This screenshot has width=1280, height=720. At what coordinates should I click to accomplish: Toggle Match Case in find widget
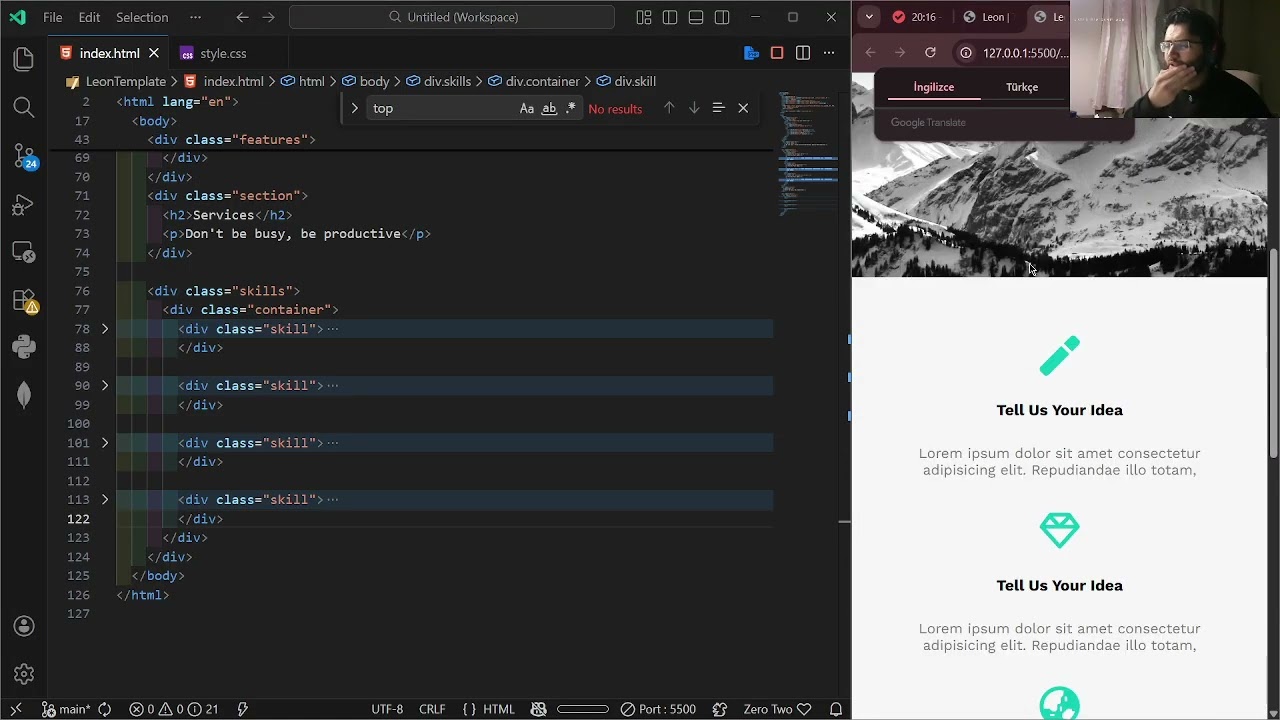tap(527, 108)
